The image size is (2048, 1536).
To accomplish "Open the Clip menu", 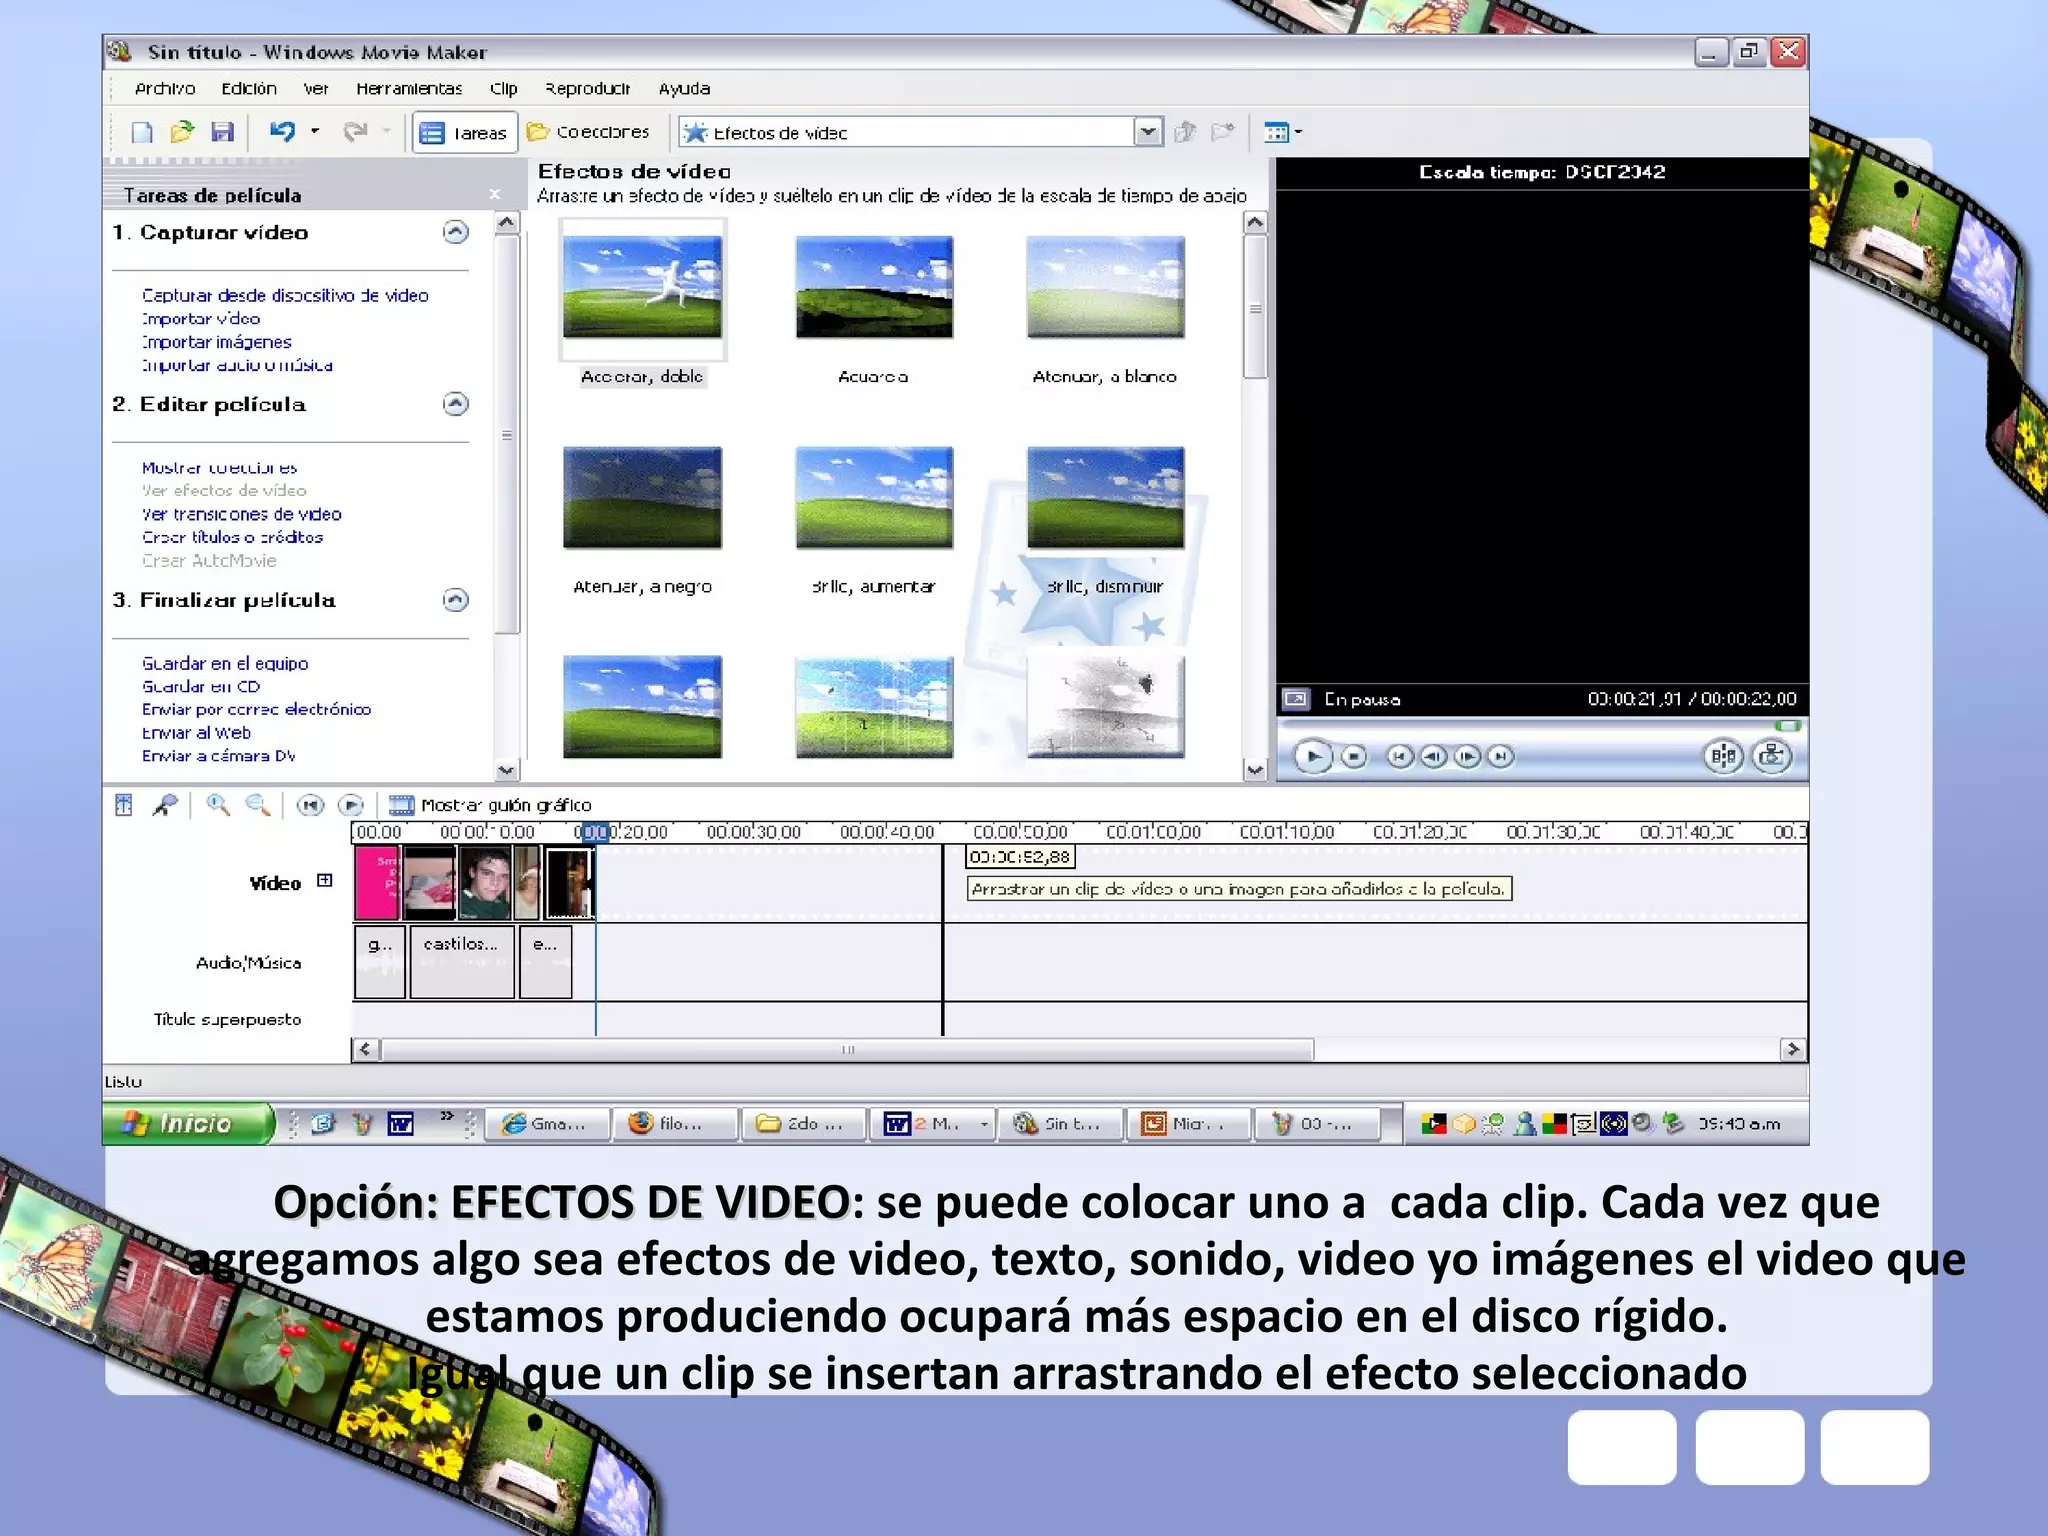I will [x=503, y=89].
